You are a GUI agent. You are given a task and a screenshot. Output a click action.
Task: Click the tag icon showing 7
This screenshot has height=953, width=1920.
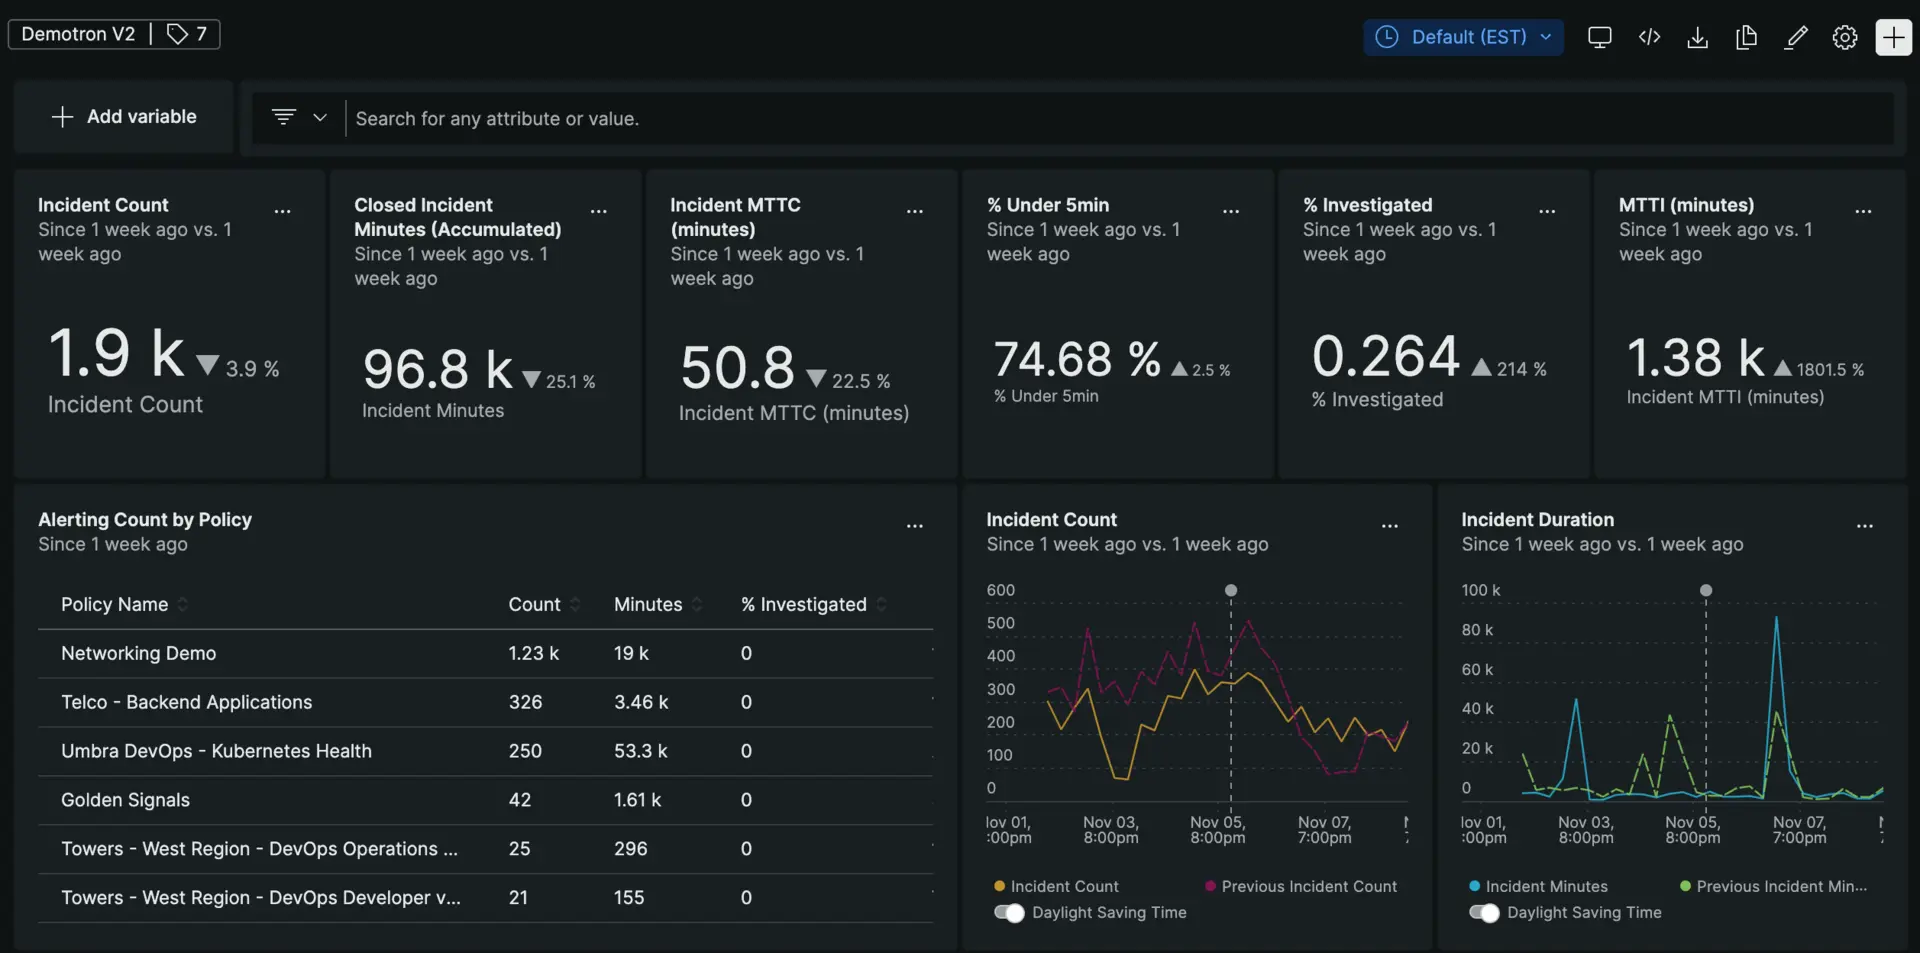click(x=187, y=34)
